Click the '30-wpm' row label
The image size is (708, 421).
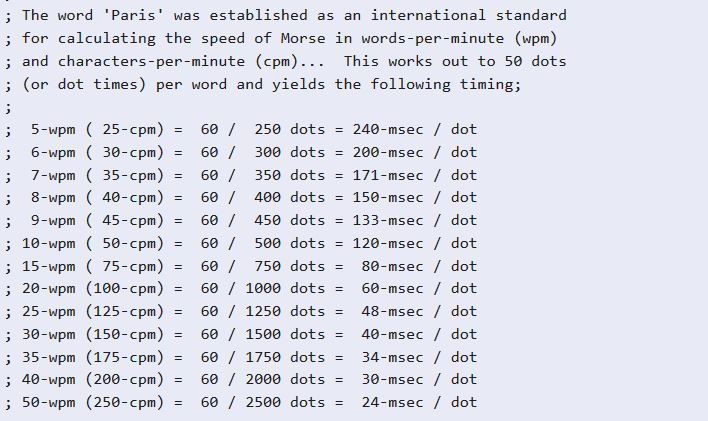click(x=48, y=335)
